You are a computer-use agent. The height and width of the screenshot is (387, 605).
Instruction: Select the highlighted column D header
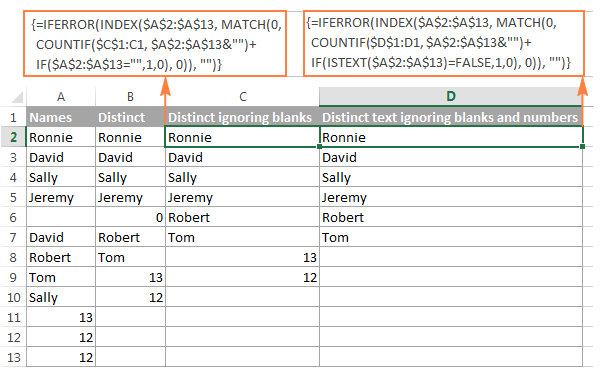click(451, 96)
